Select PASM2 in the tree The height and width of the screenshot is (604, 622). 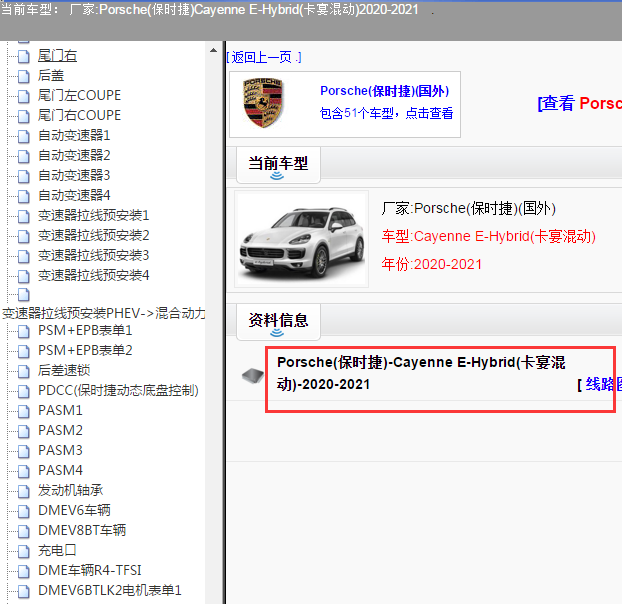[60, 430]
